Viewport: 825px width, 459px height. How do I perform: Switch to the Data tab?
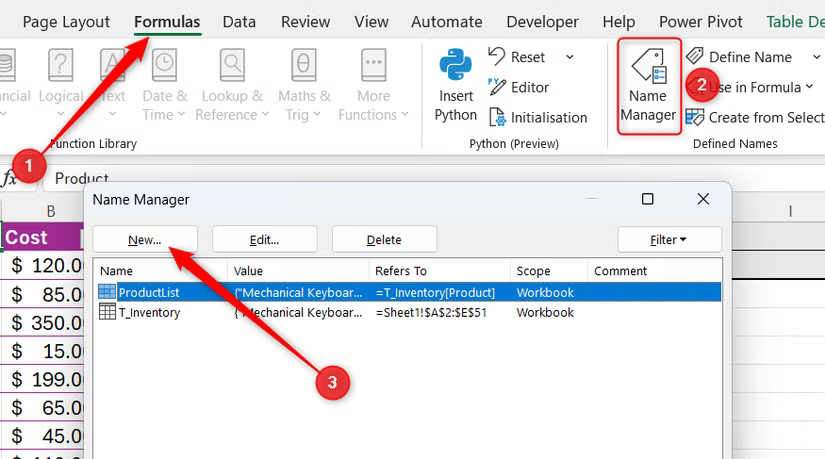pyautogui.click(x=239, y=21)
